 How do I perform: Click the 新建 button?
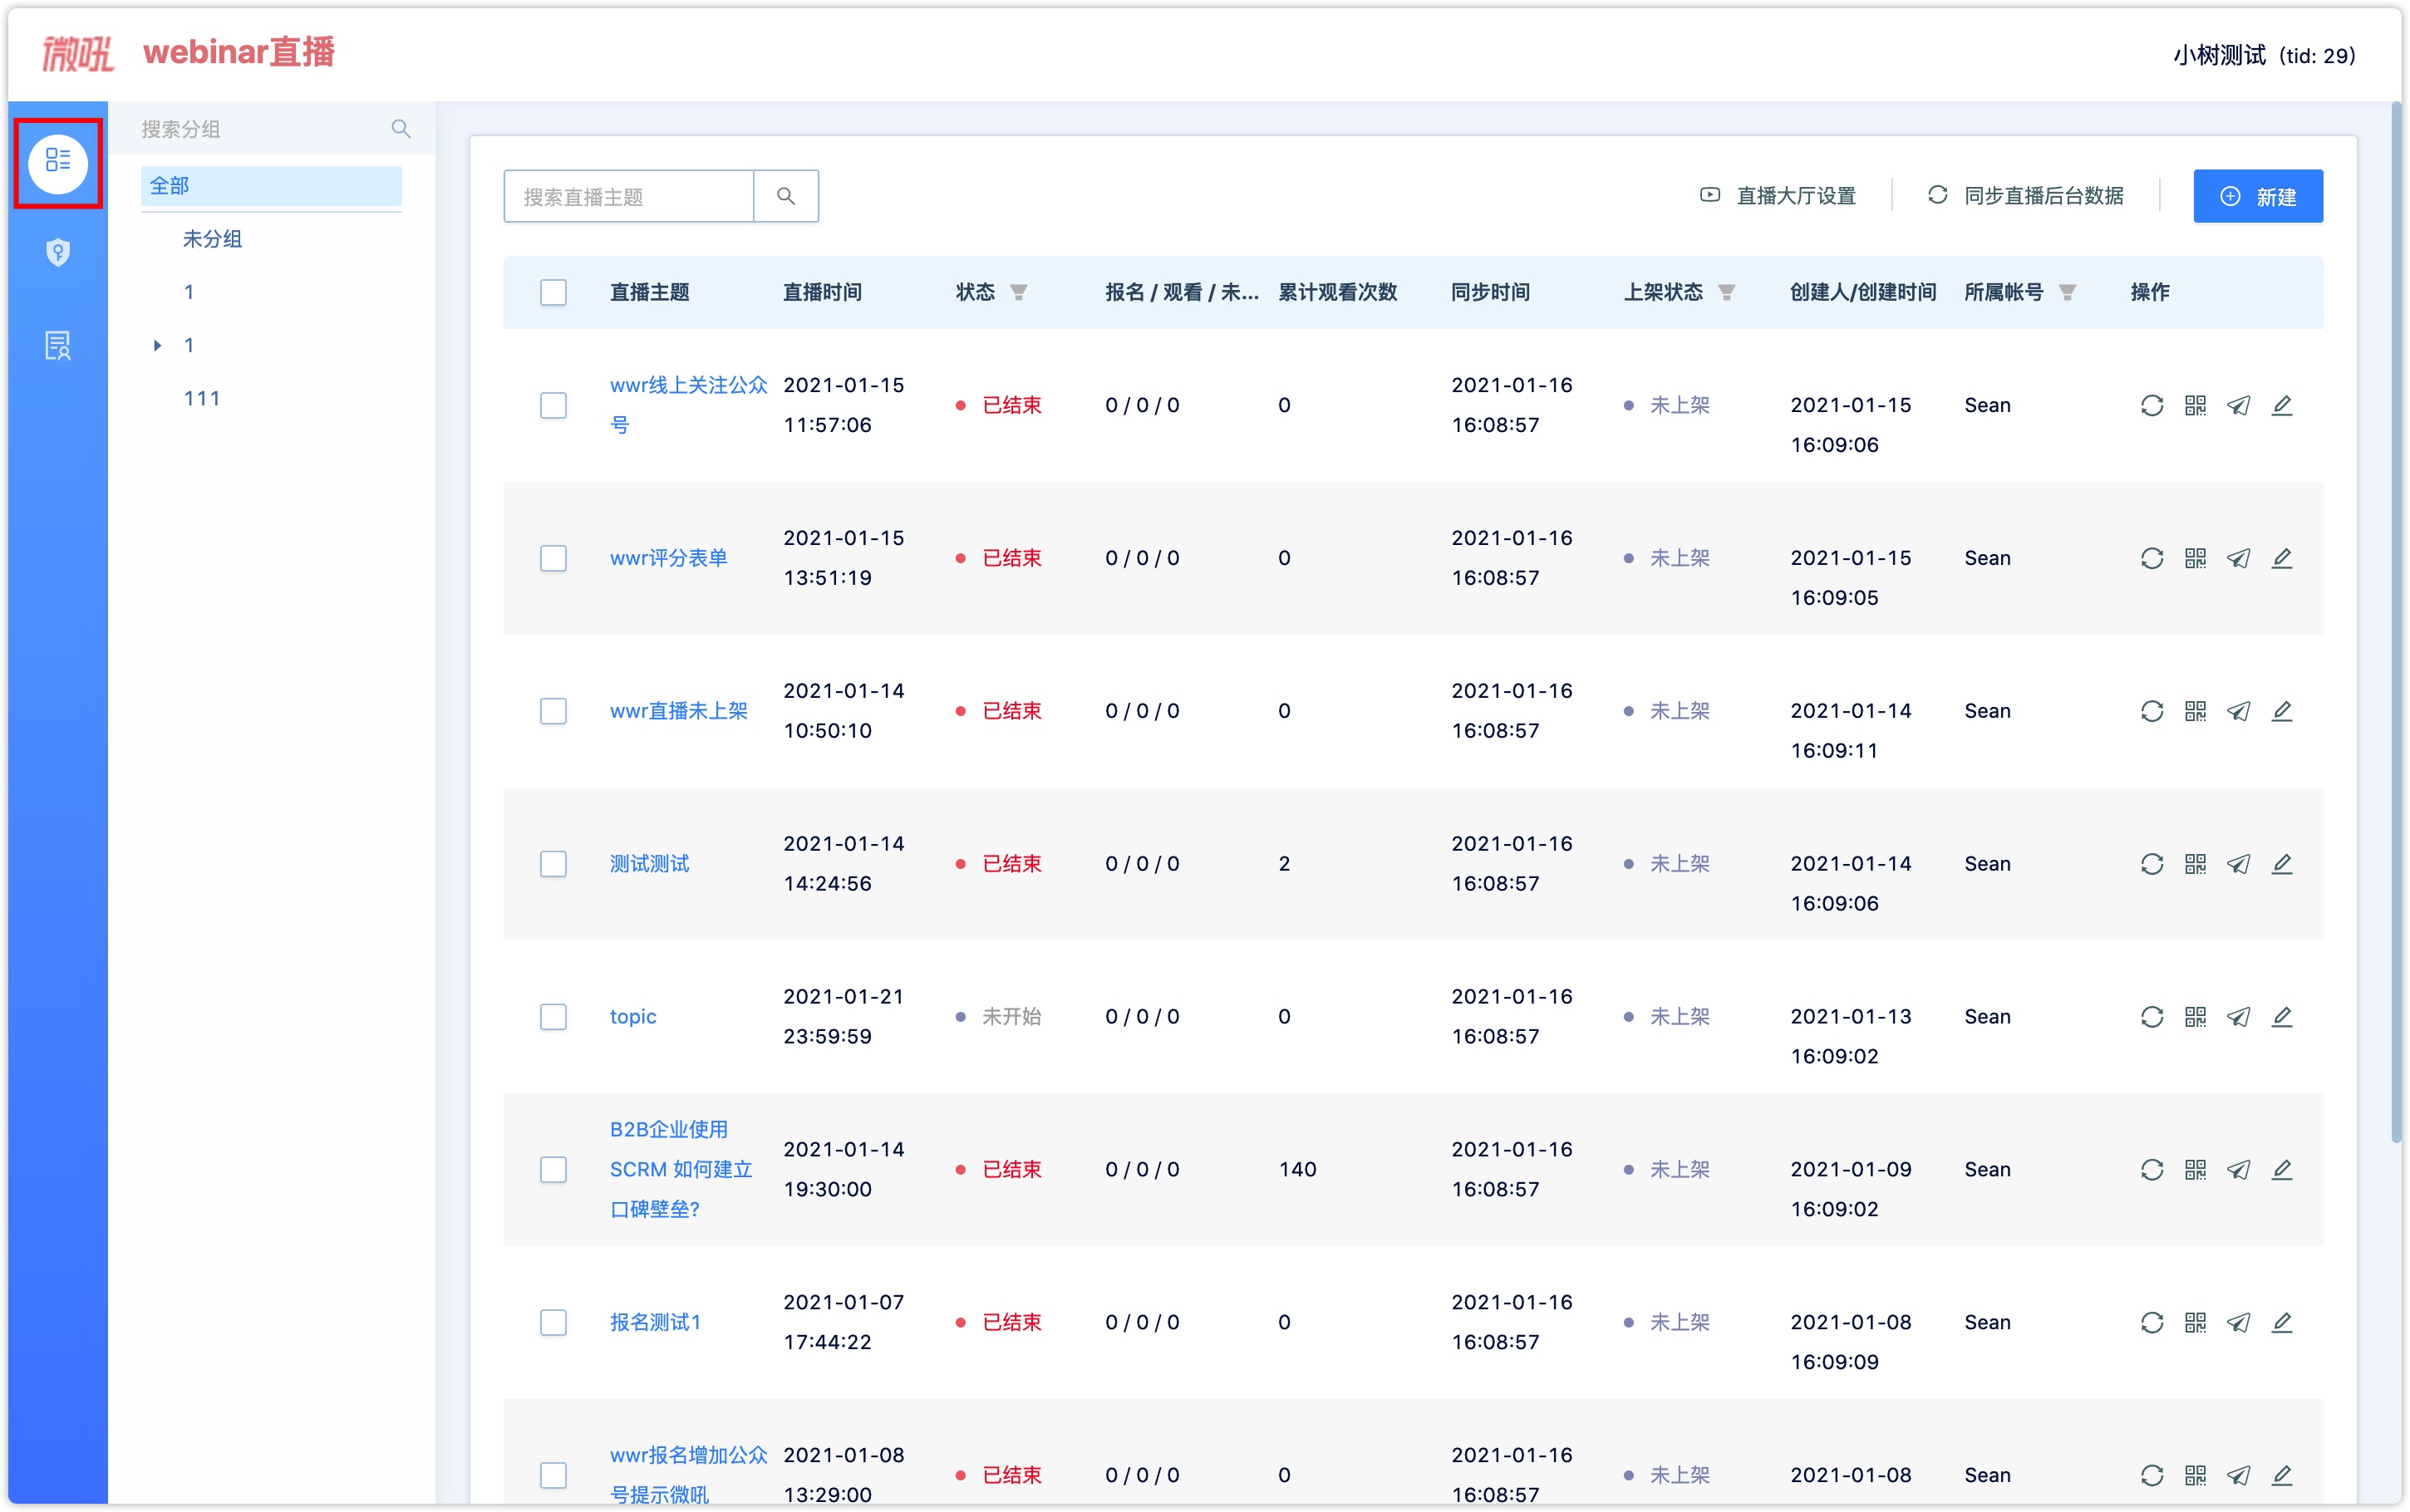(2257, 196)
